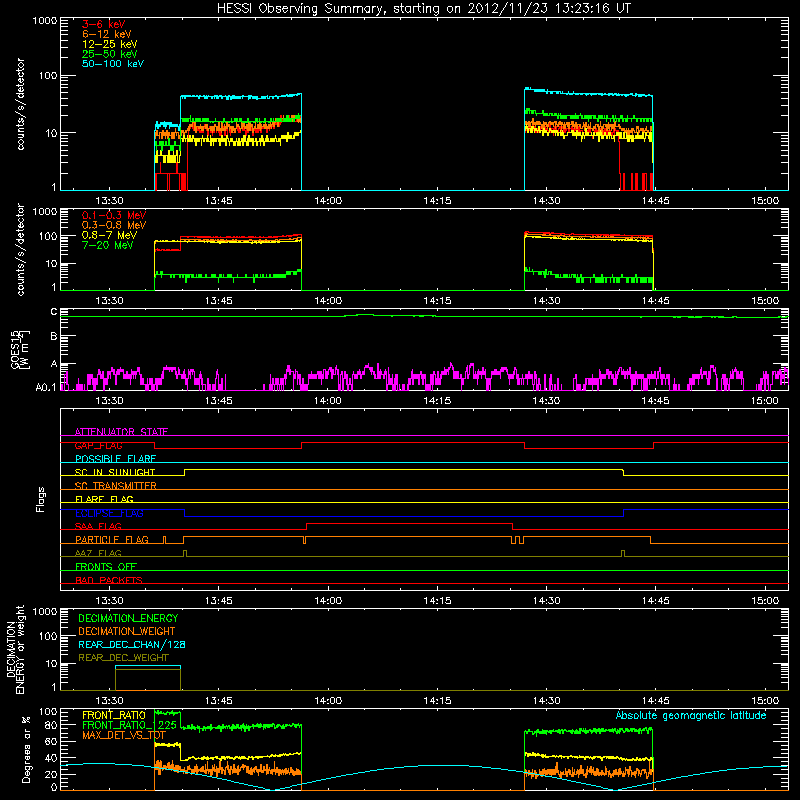Click the REAR_DEC_CHAN/128 legend label
The height and width of the screenshot is (800, 800).
(x=132, y=644)
